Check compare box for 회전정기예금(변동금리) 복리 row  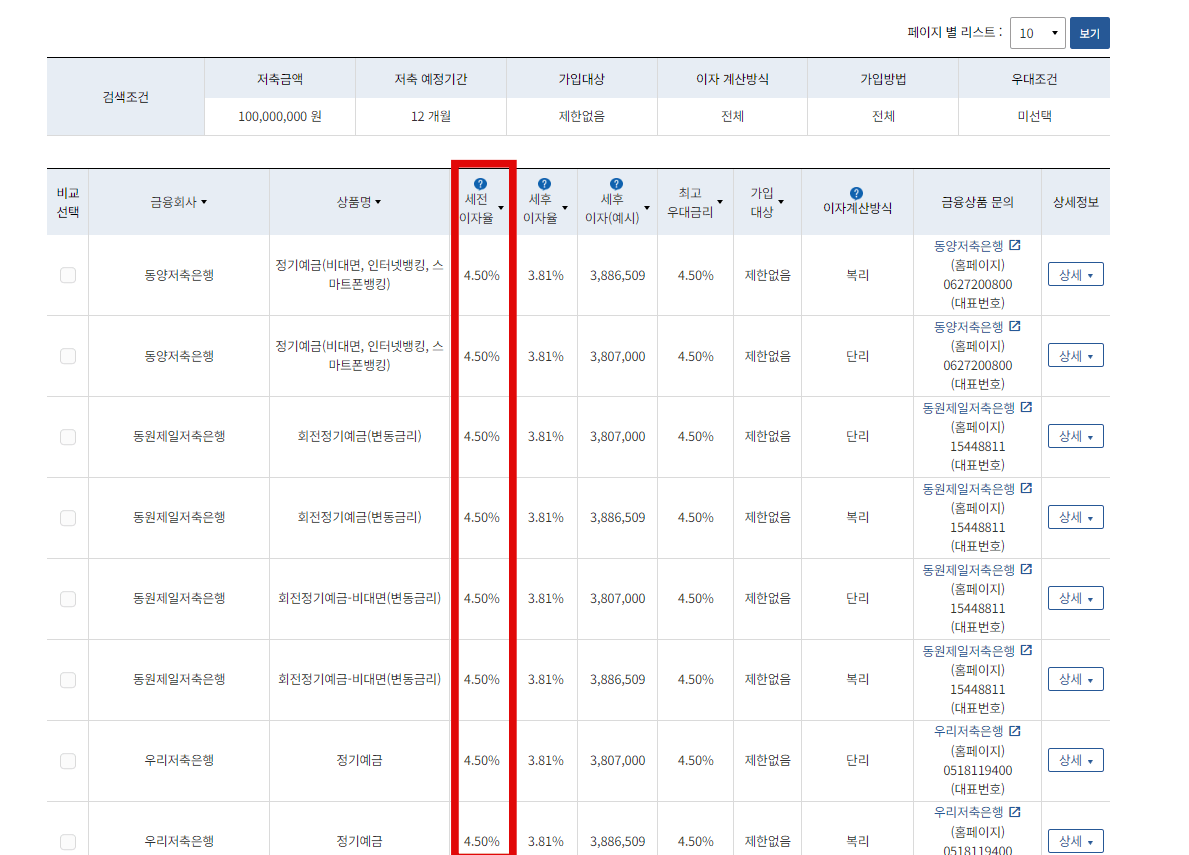click(x=68, y=518)
